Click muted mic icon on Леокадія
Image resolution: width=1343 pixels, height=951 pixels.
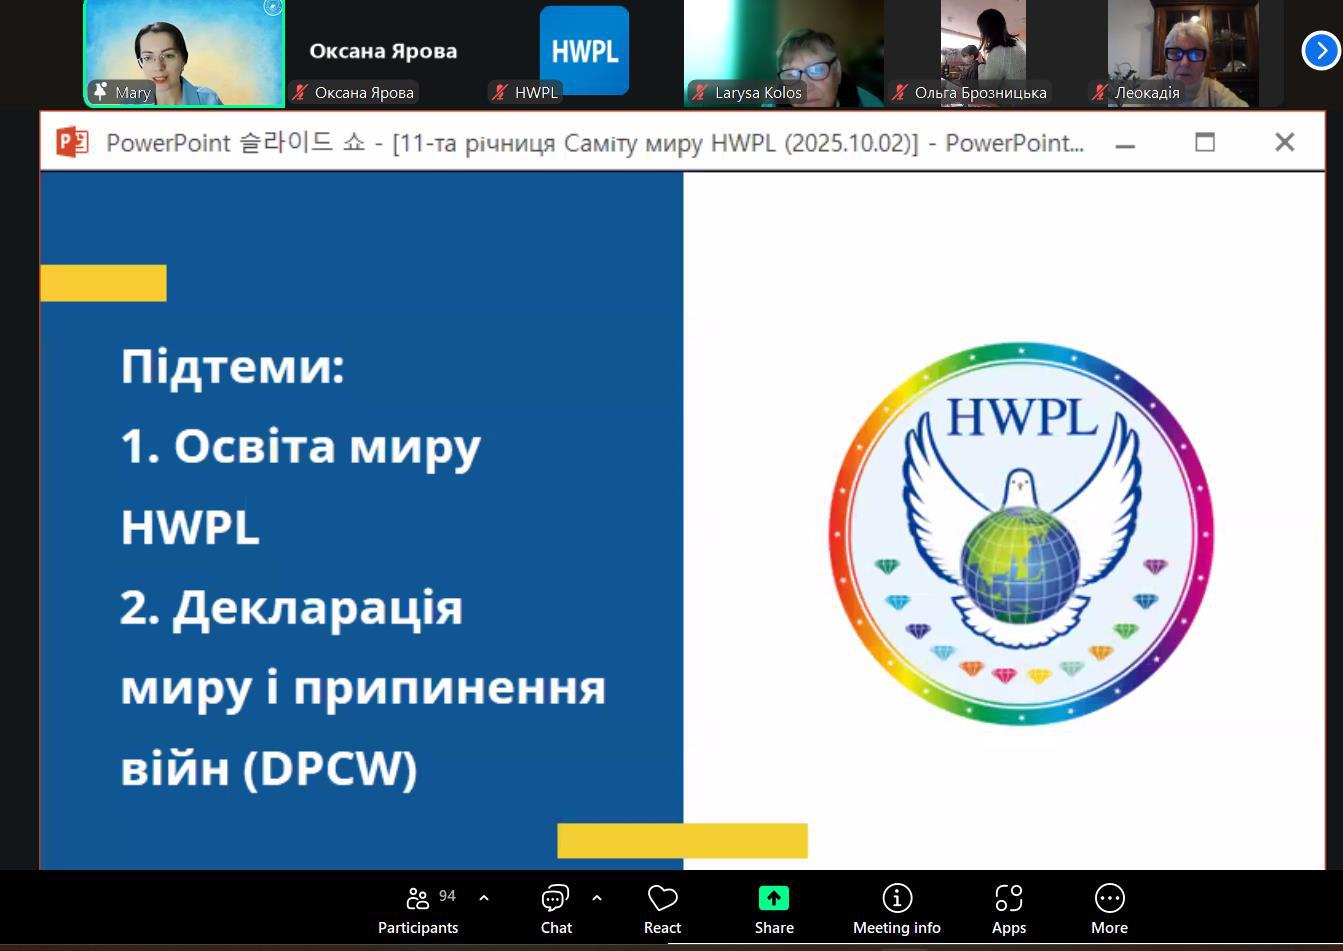(x=1100, y=93)
